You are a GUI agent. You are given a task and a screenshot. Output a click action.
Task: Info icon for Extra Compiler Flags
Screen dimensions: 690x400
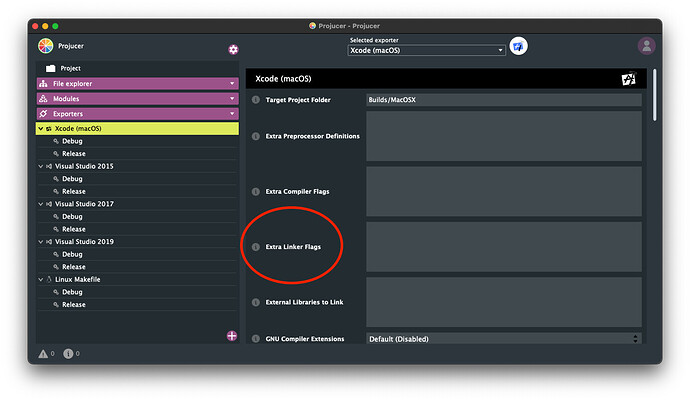pos(256,191)
